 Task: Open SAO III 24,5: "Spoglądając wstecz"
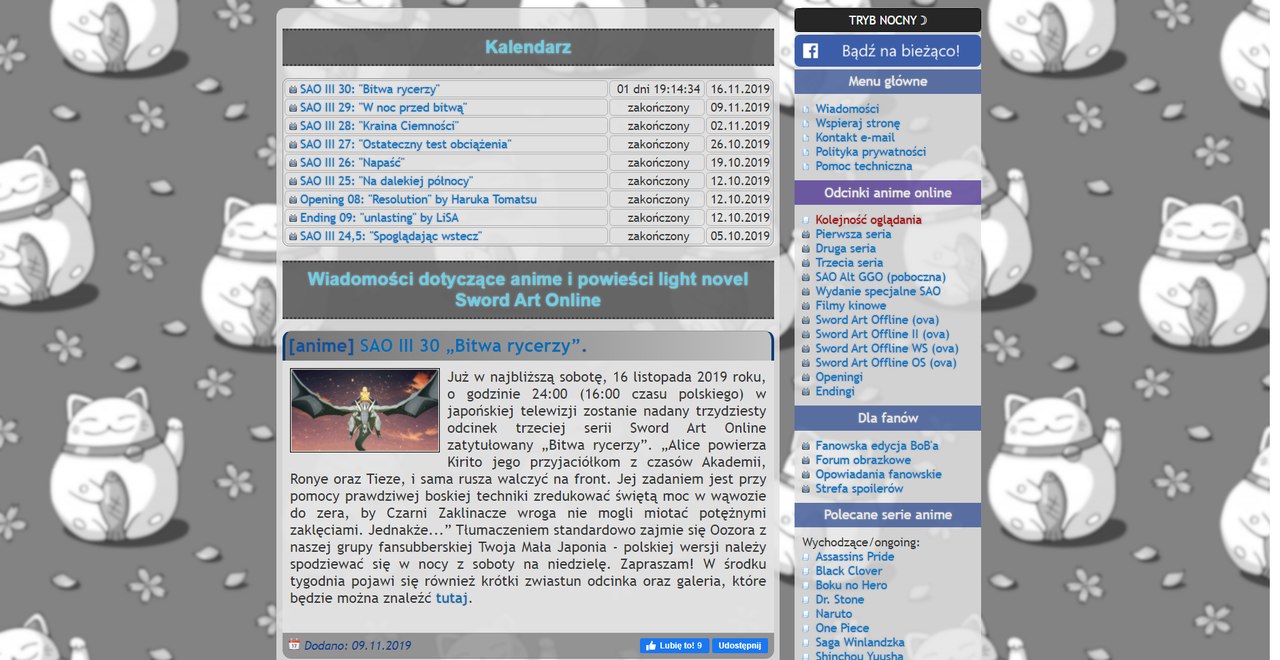391,236
